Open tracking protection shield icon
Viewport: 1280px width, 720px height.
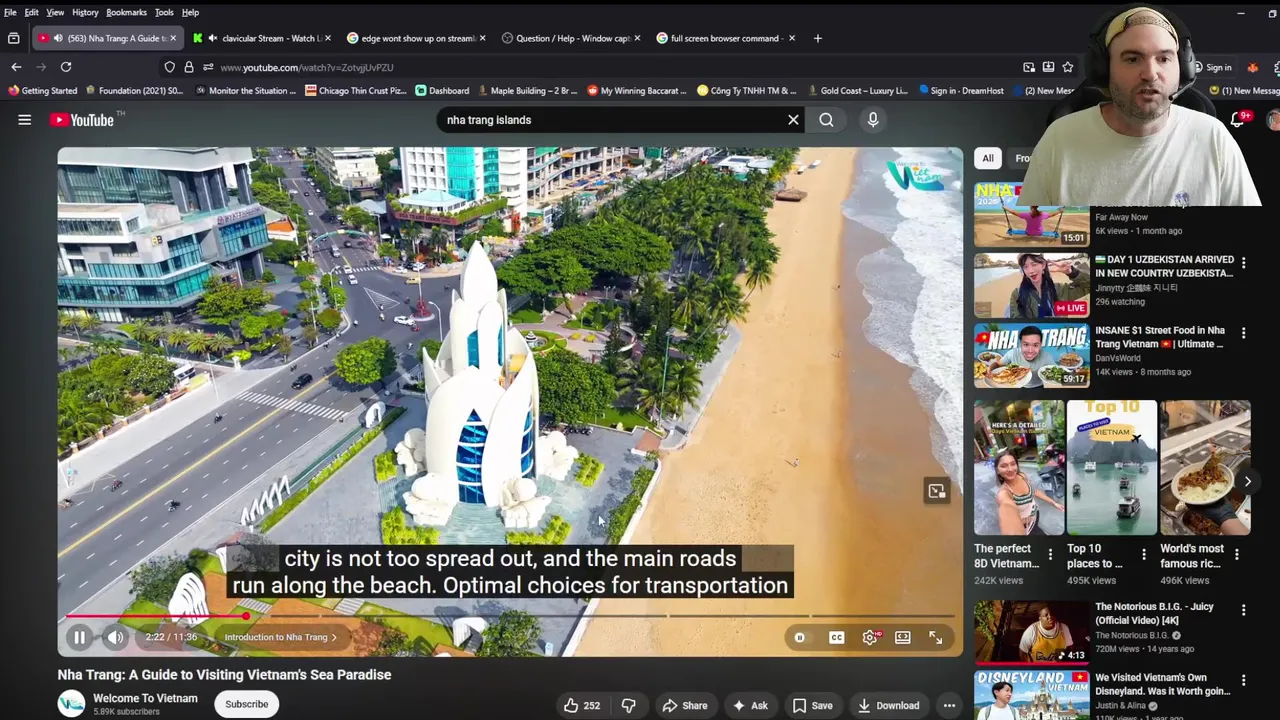pyautogui.click(x=170, y=67)
